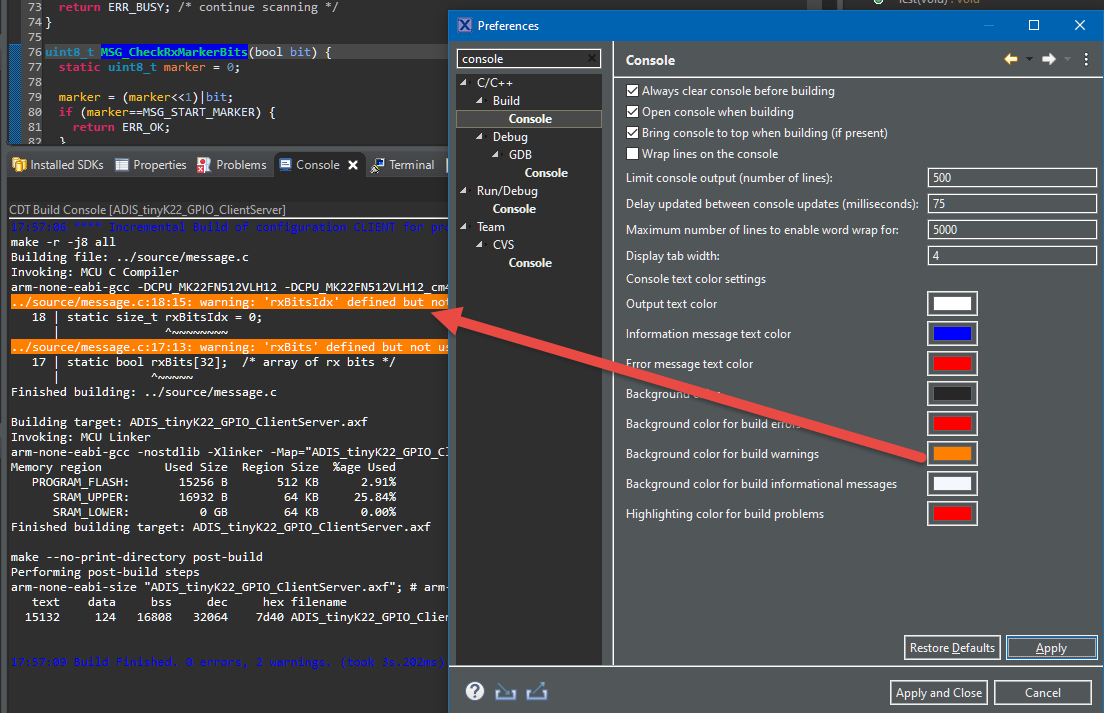Collapse the C/C++ tree node
Image resolution: width=1104 pixels, height=713 pixels.
click(464, 83)
